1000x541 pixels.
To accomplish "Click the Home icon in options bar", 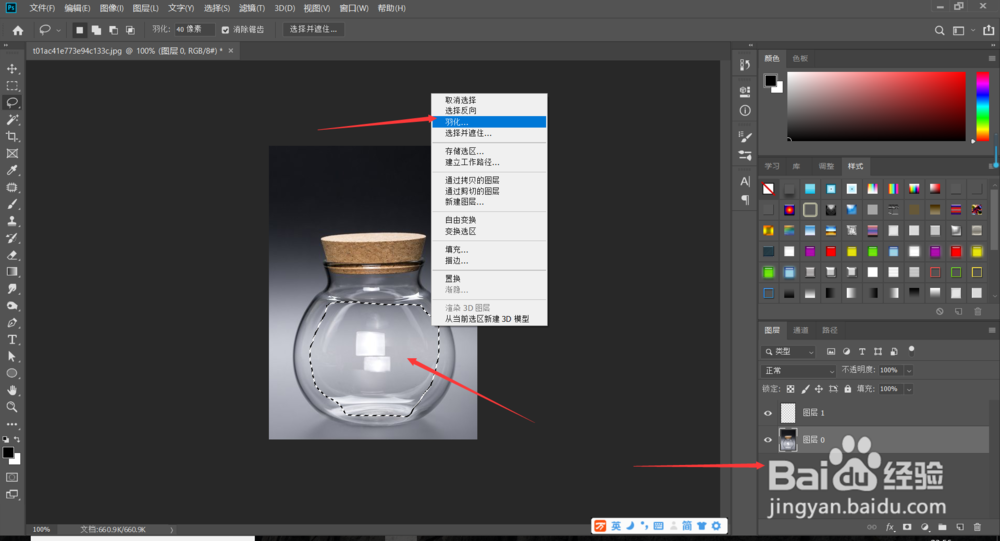I will point(18,29).
